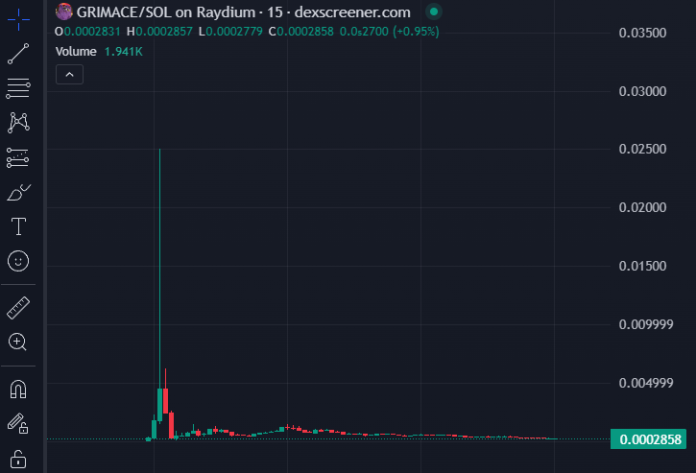Select the brush drawing tool

[18, 191]
